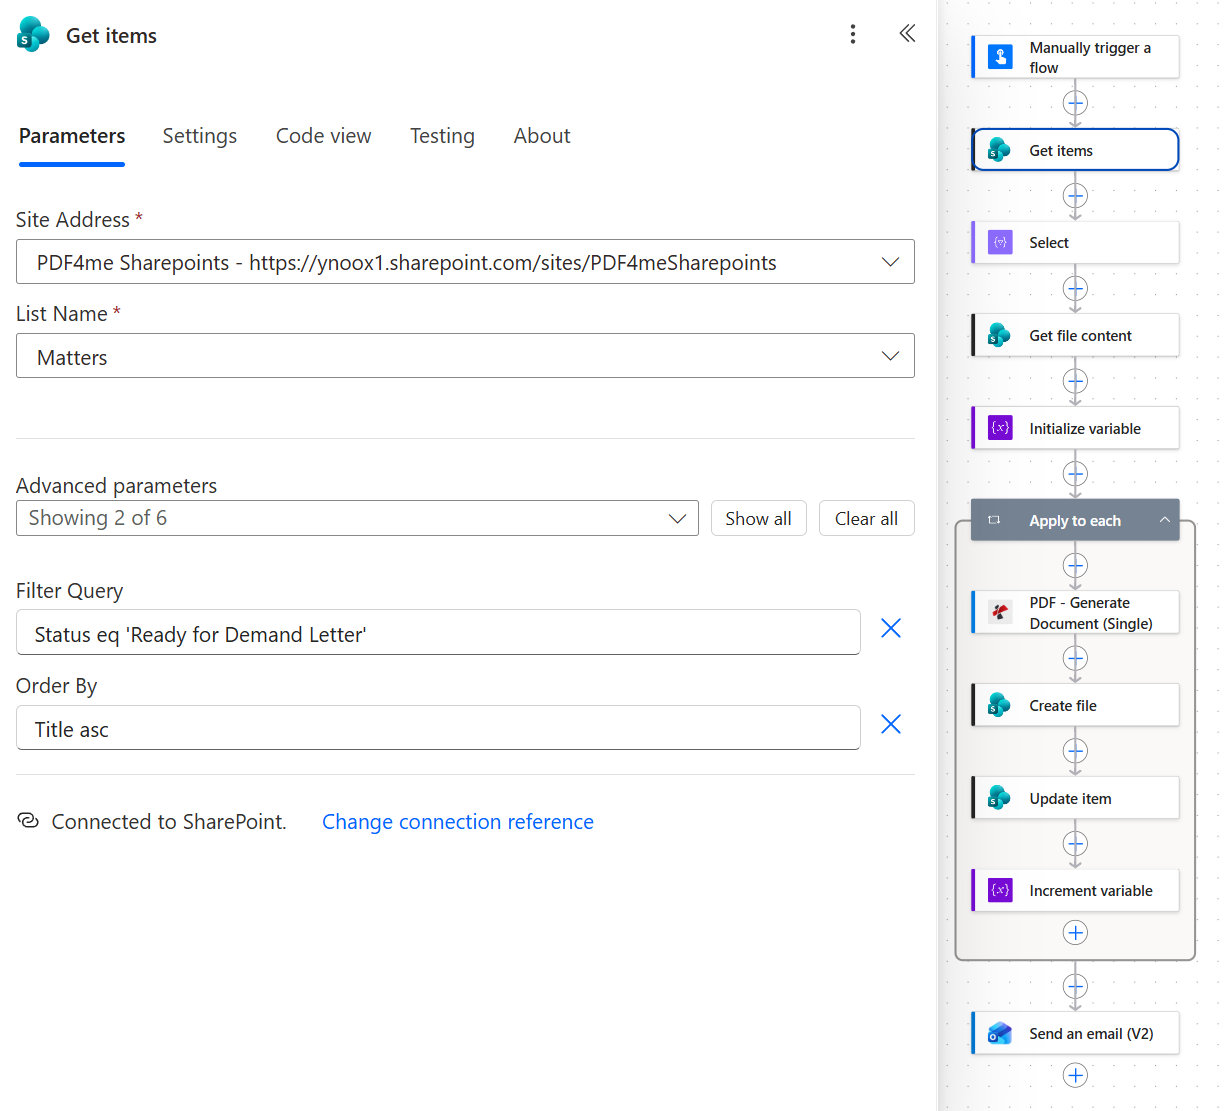Open the Code view tab
The image size is (1224, 1111).
point(323,136)
